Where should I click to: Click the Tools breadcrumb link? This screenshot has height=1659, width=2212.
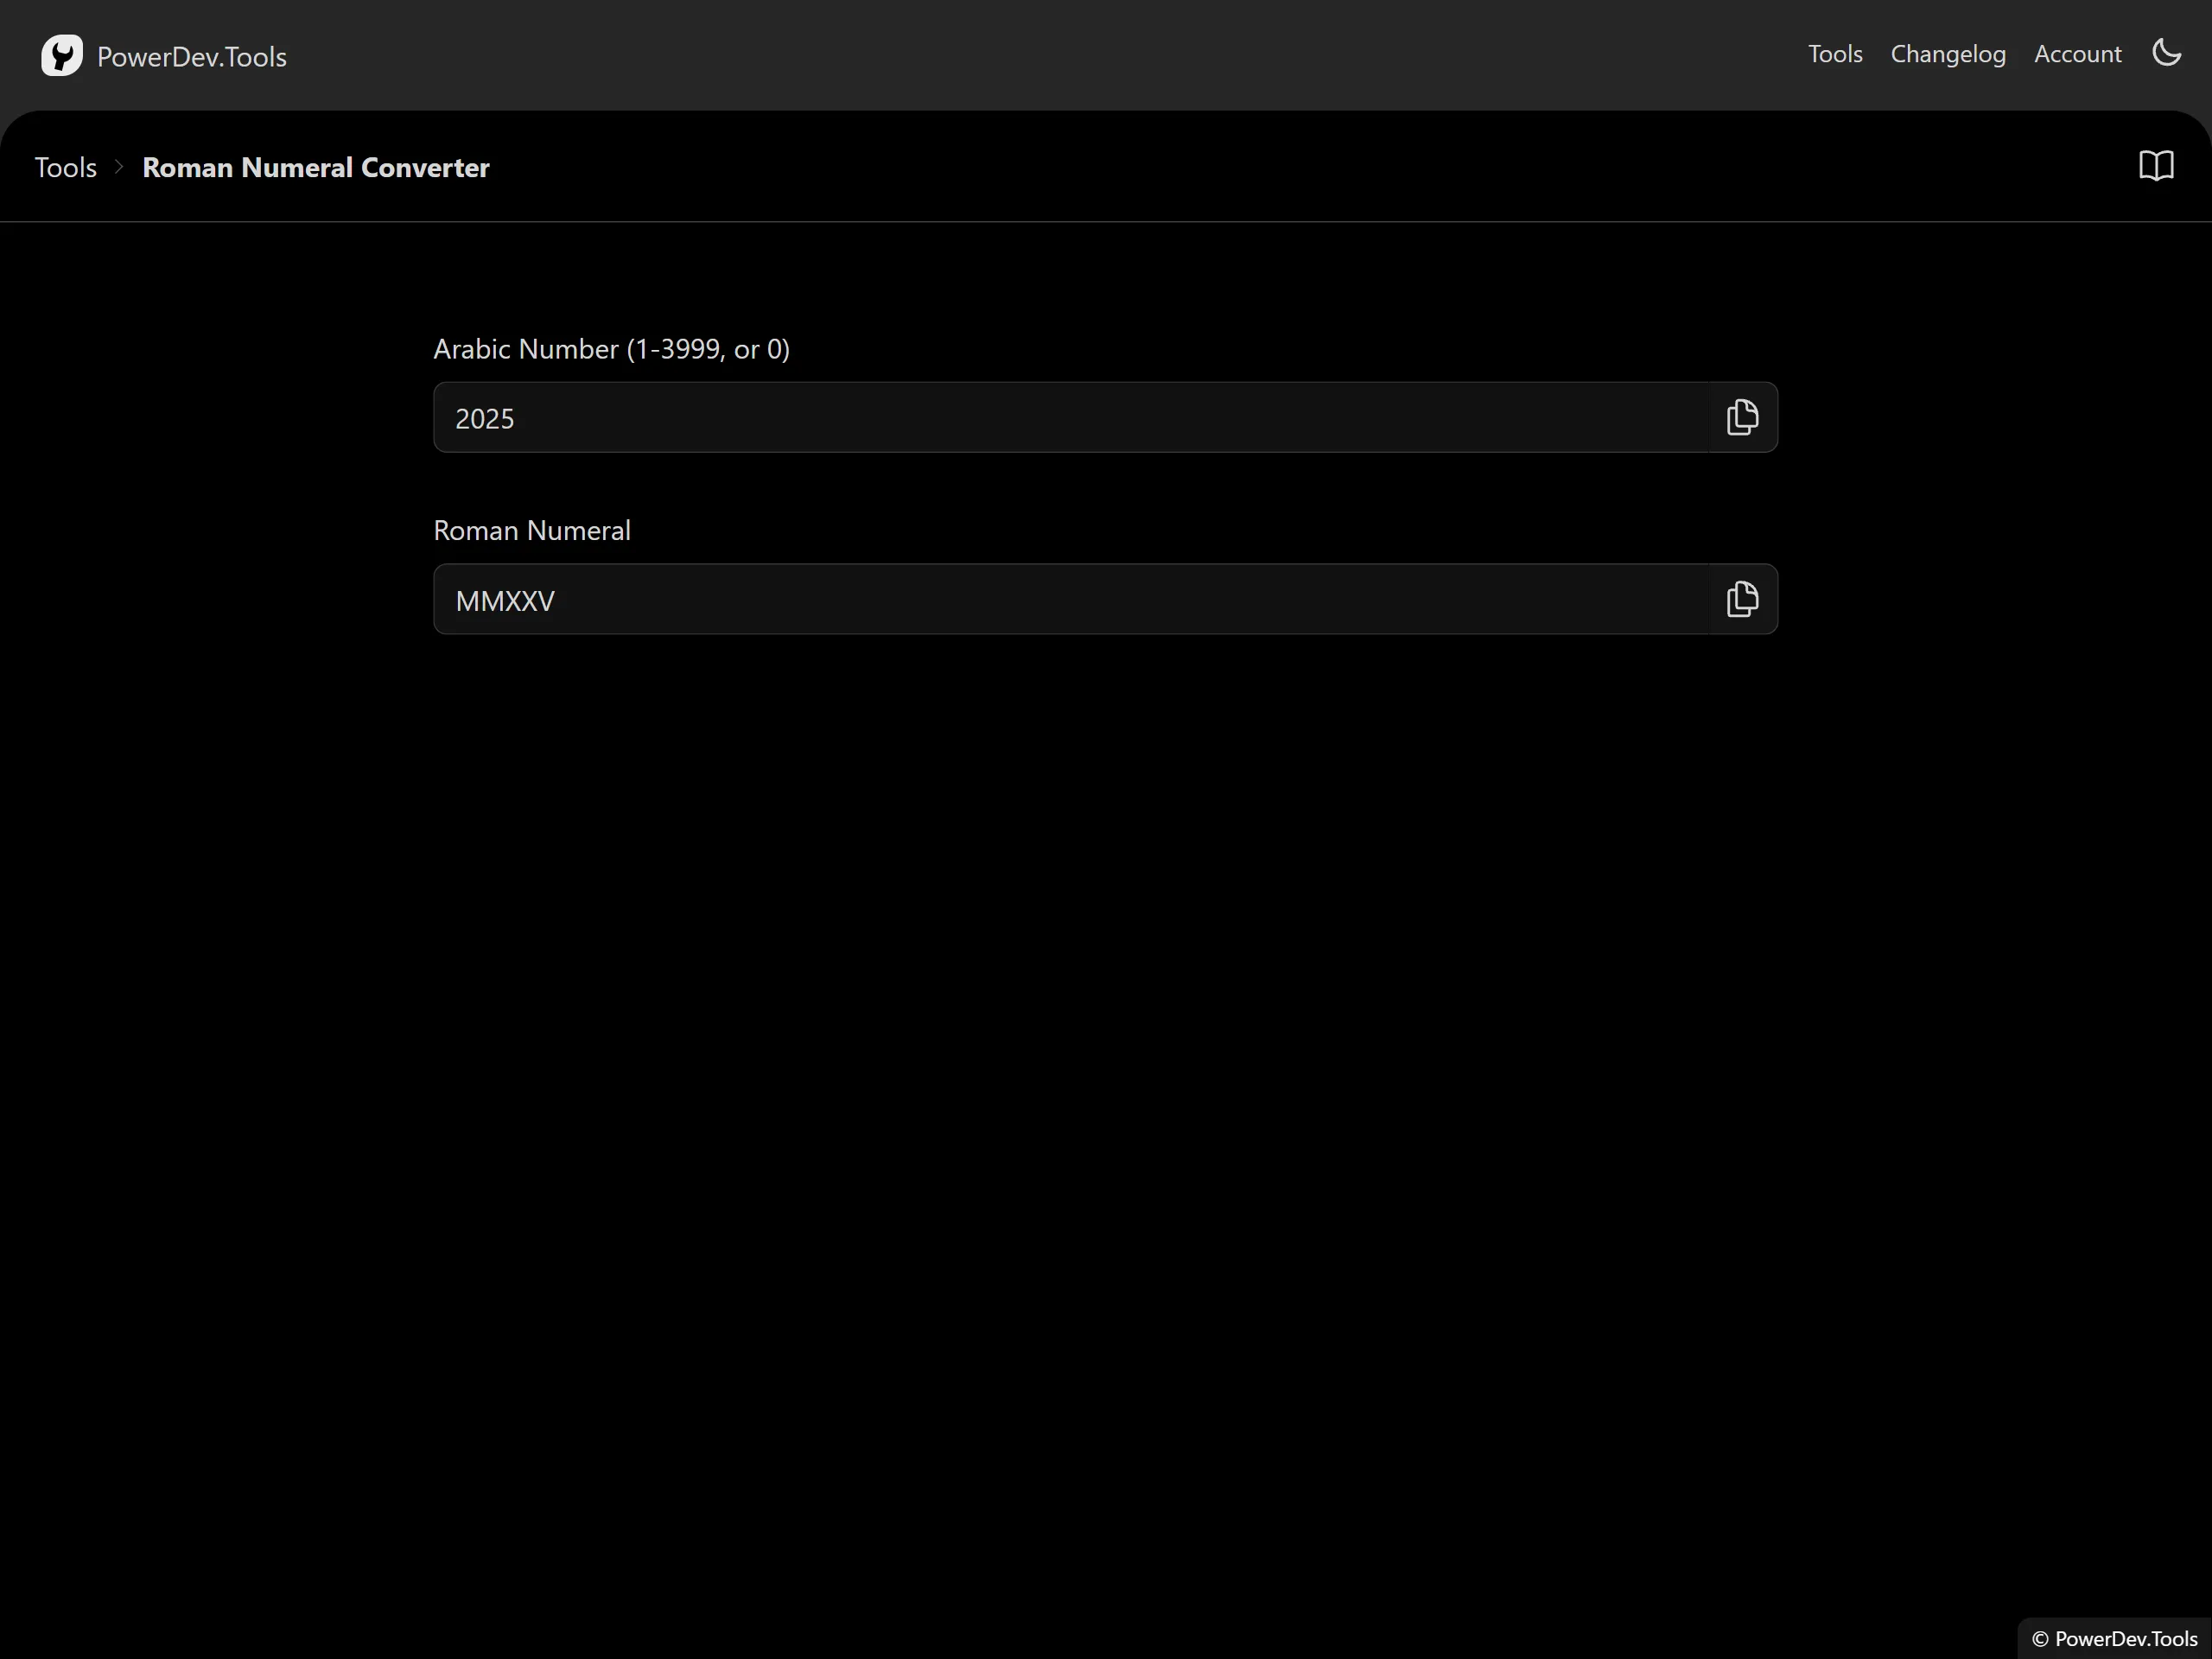pos(66,167)
